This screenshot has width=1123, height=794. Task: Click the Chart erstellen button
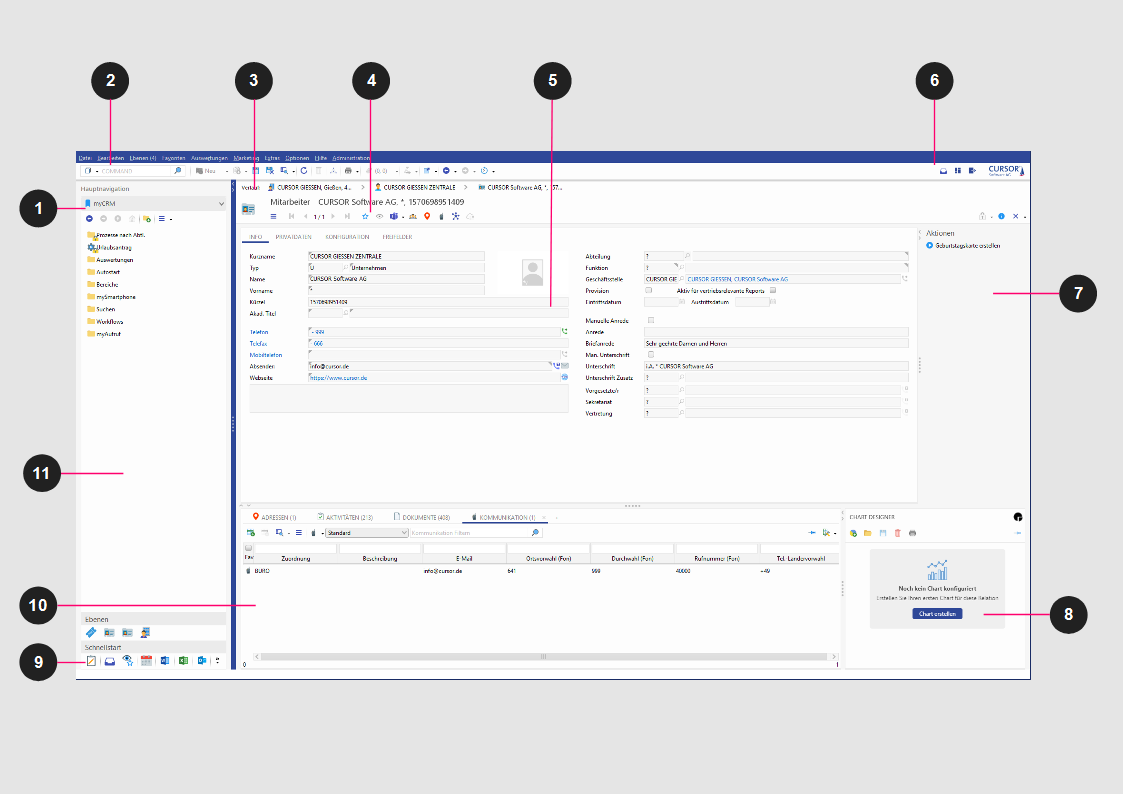coord(937,613)
